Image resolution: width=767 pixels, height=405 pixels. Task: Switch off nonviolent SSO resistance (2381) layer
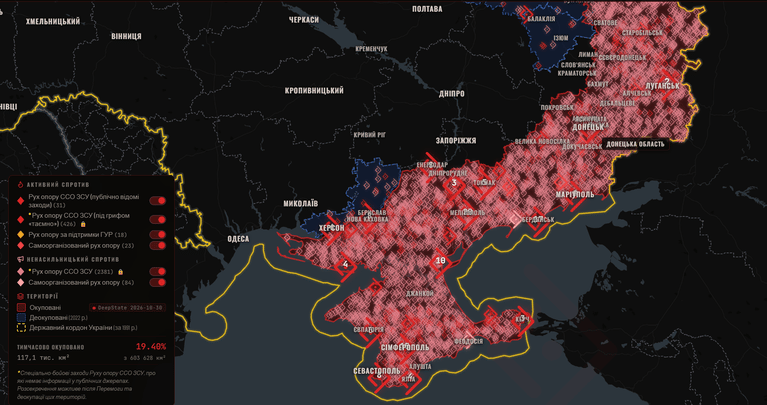(158, 271)
